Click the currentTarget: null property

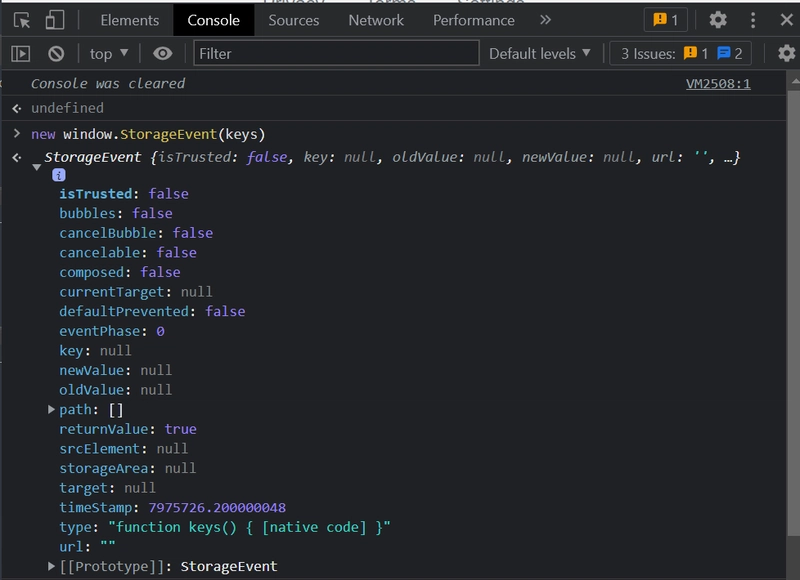click(136, 292)
